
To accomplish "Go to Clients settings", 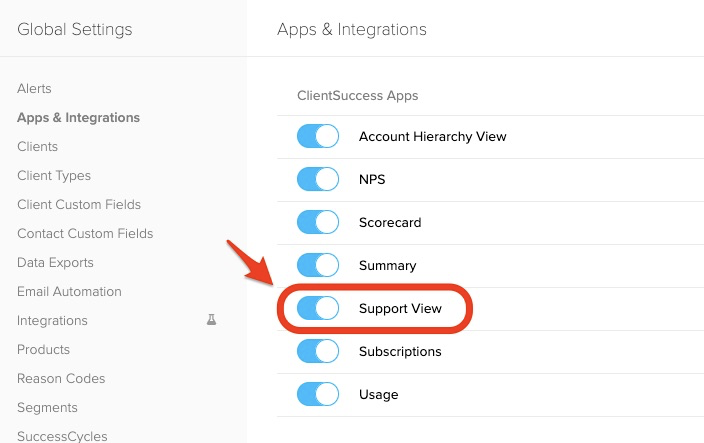I will [37, 146].
